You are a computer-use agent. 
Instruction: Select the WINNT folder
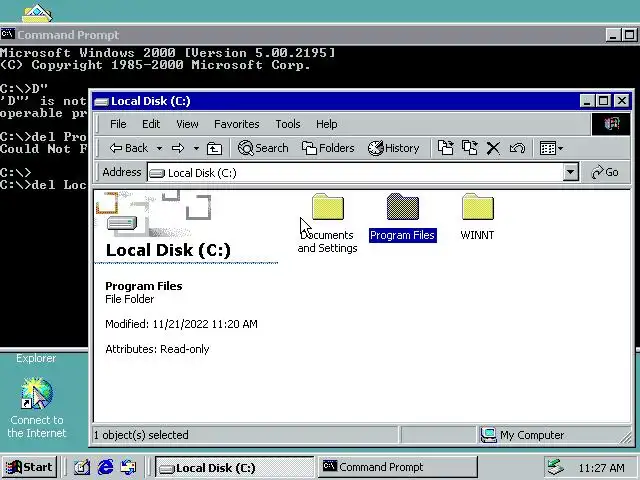click(477, 217)
